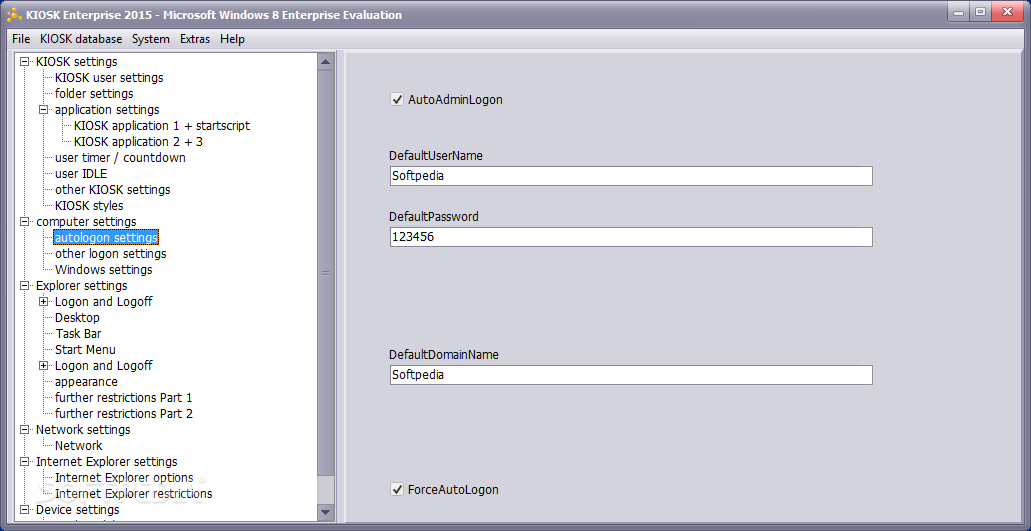The height and width of the screenshot is (531, 1031).
Task: Click the DefaultPassword input field
Action: 631,237
